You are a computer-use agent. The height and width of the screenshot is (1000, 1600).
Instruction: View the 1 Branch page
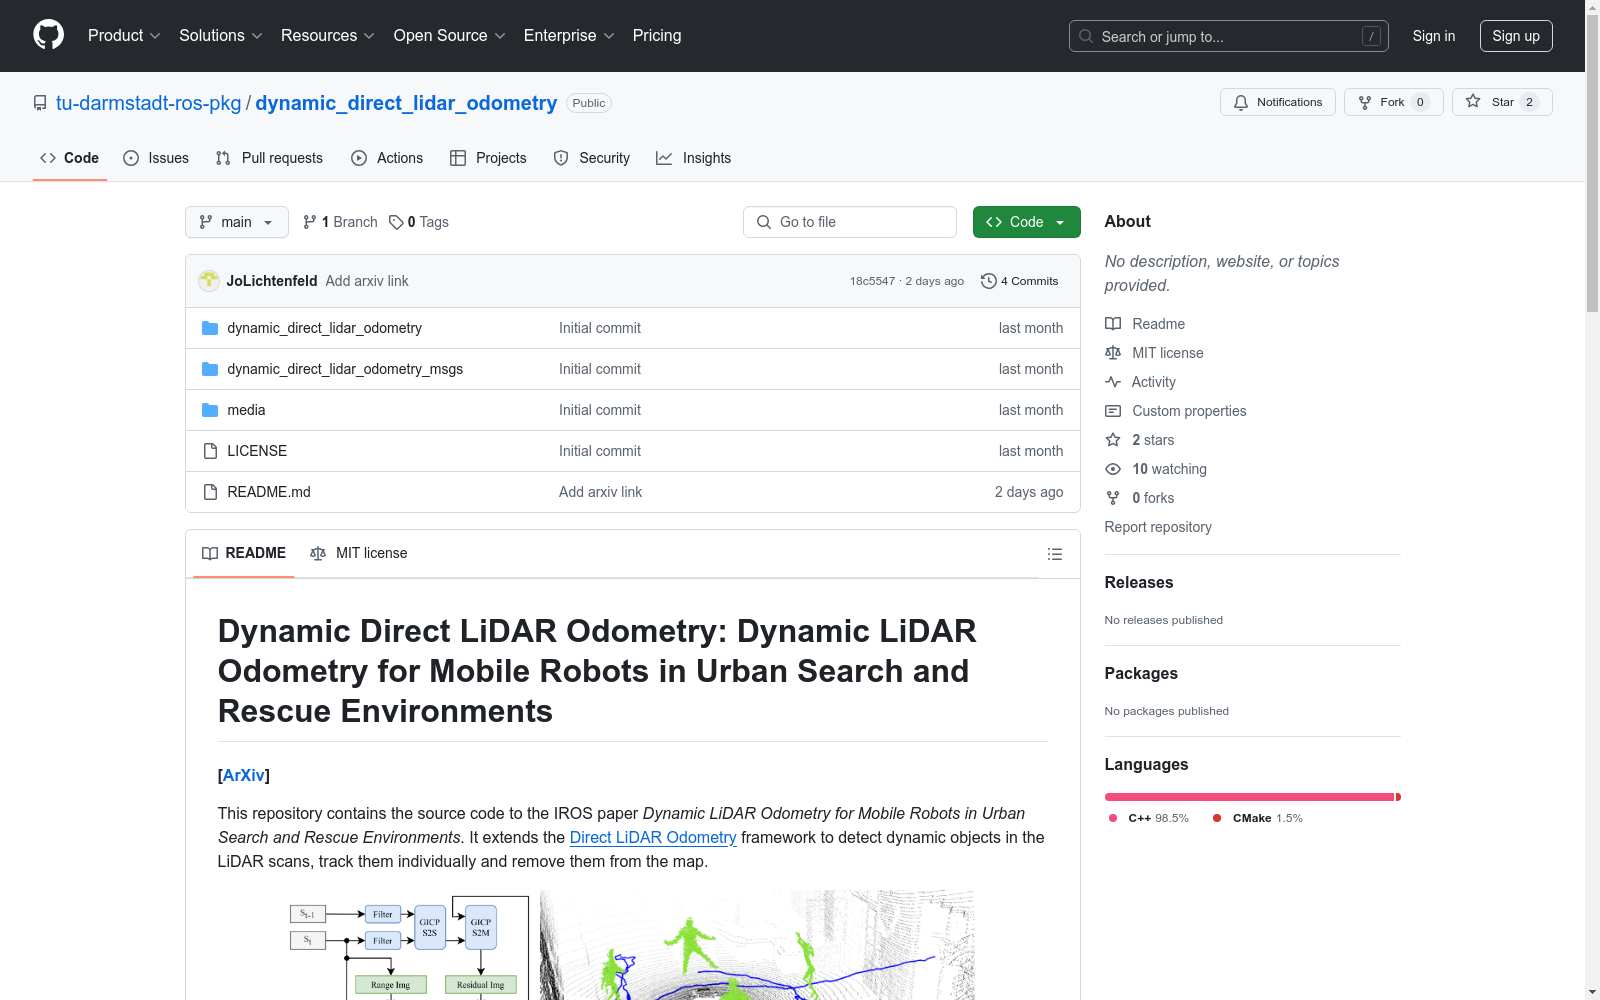(x=340, y=222)
